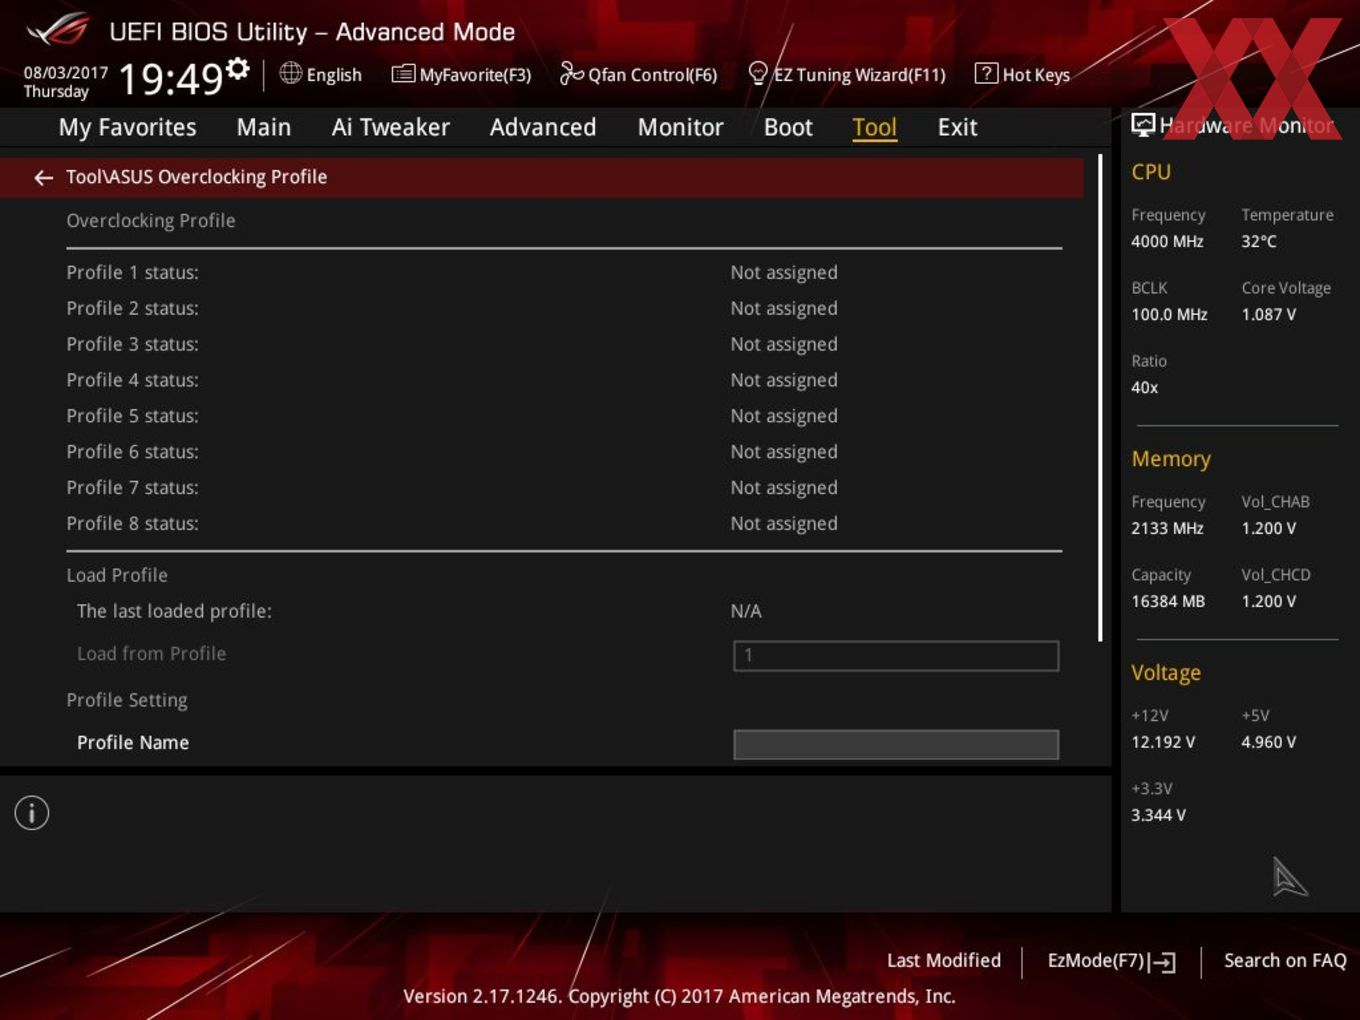Select Profile 2 status row
This screenshot has width=1360, height=1020.
coord(564,308)
